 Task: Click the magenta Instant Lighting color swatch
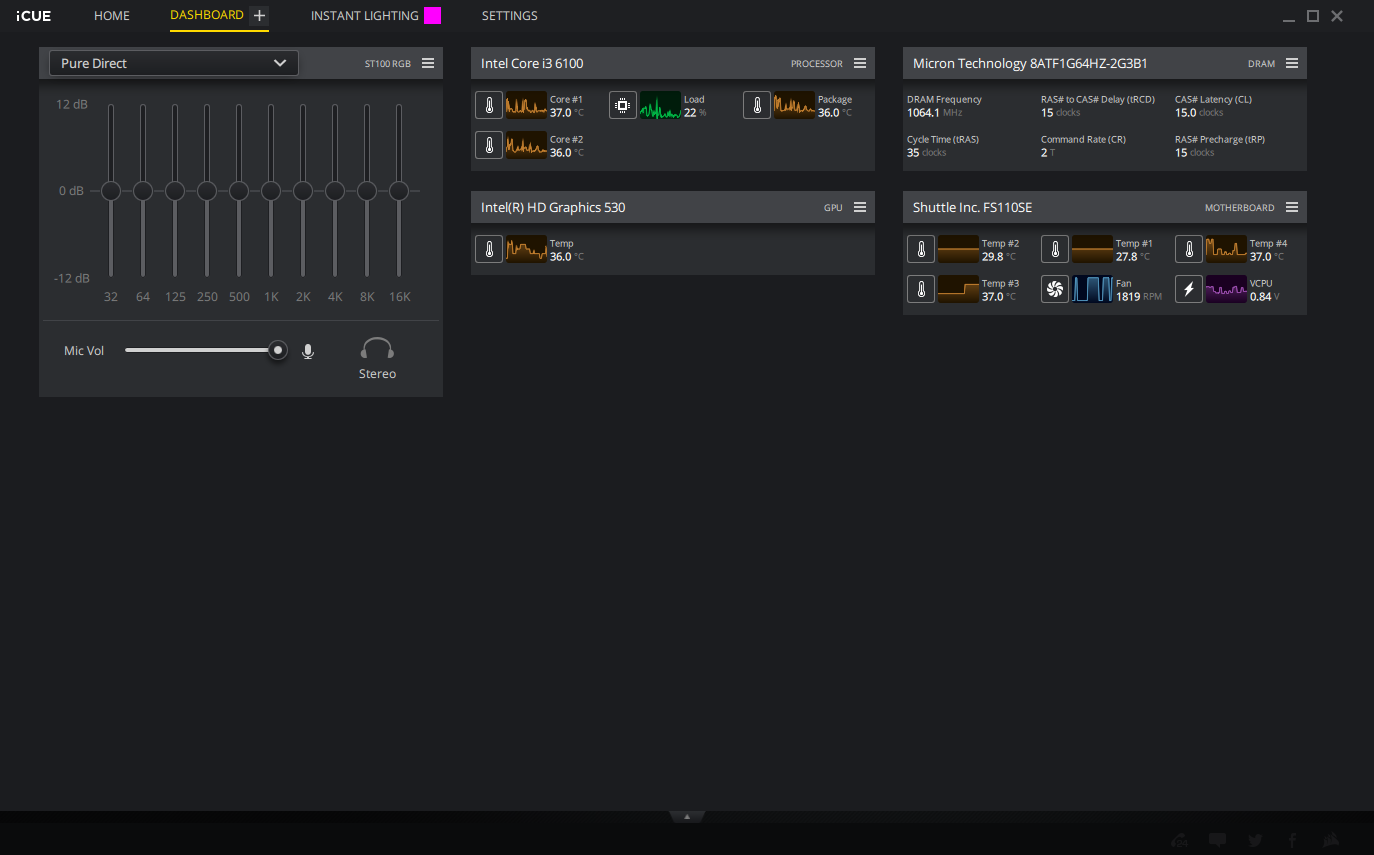432,15
